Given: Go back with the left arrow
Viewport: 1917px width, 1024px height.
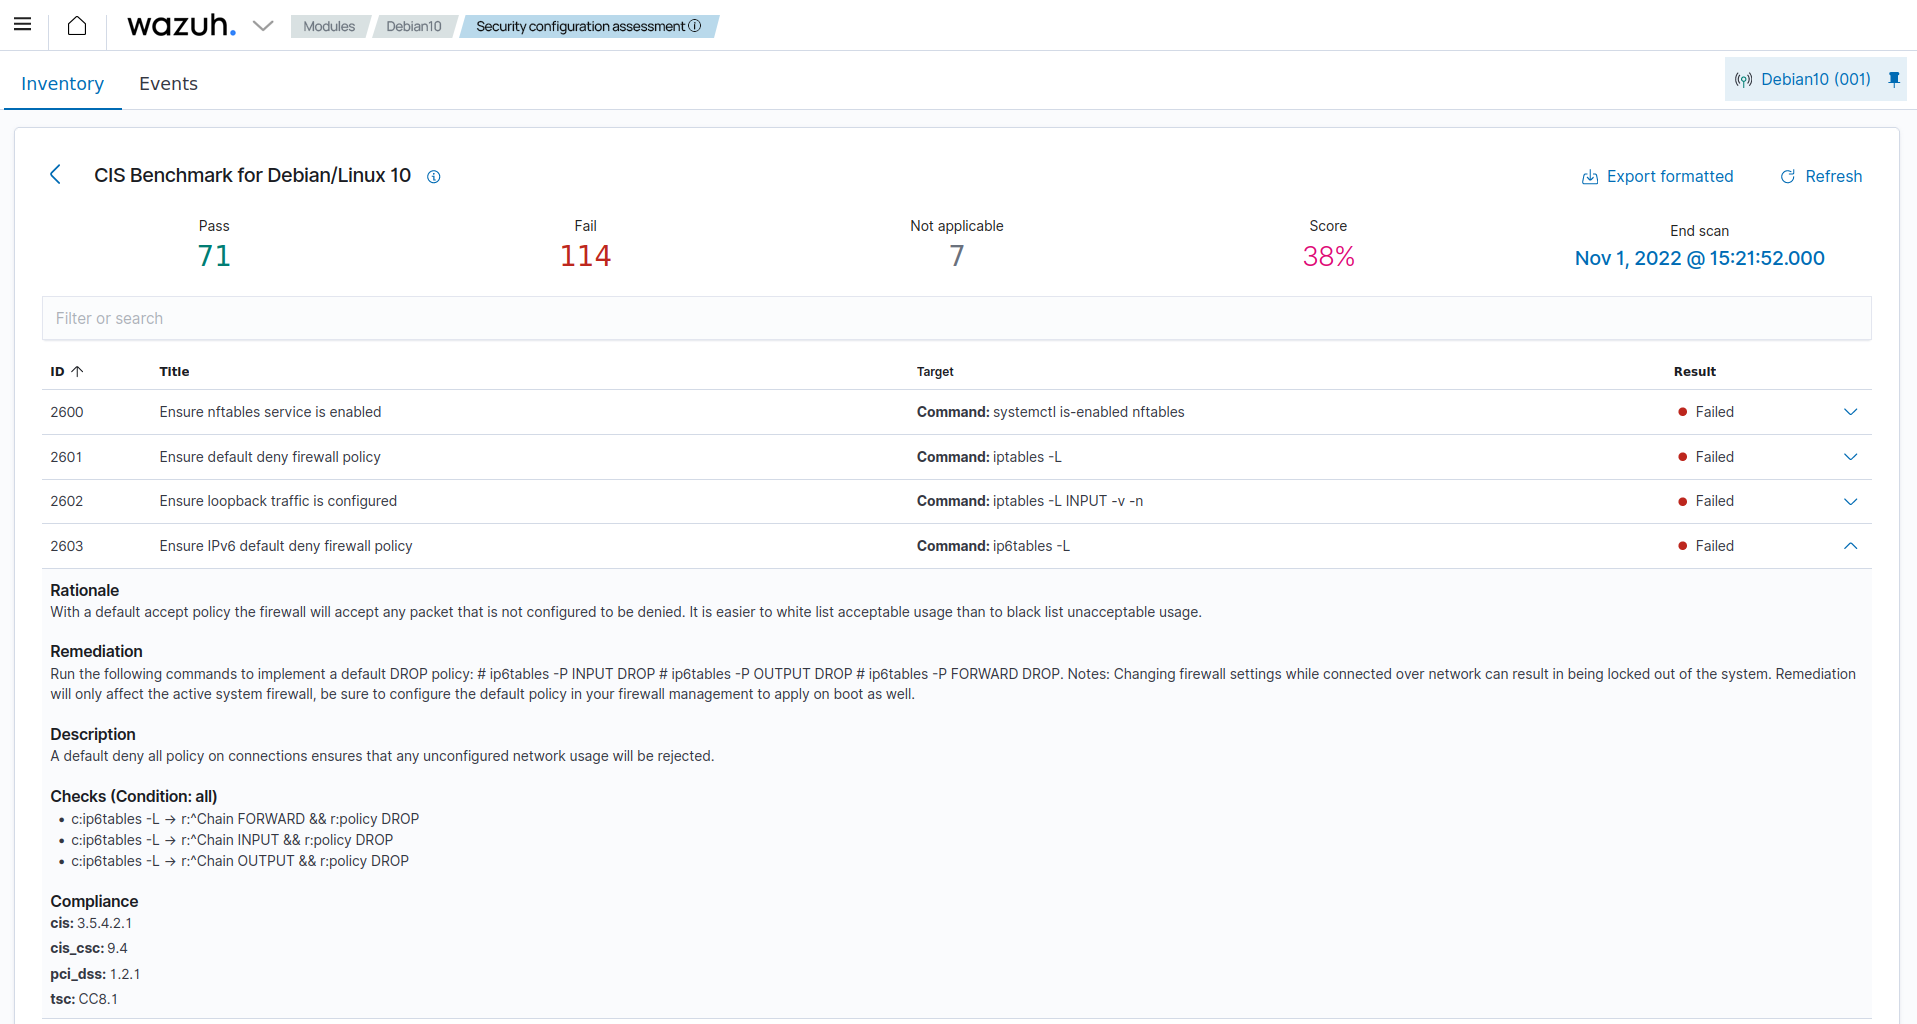Looking at the screenshot, I should click(x=55, y=175).
